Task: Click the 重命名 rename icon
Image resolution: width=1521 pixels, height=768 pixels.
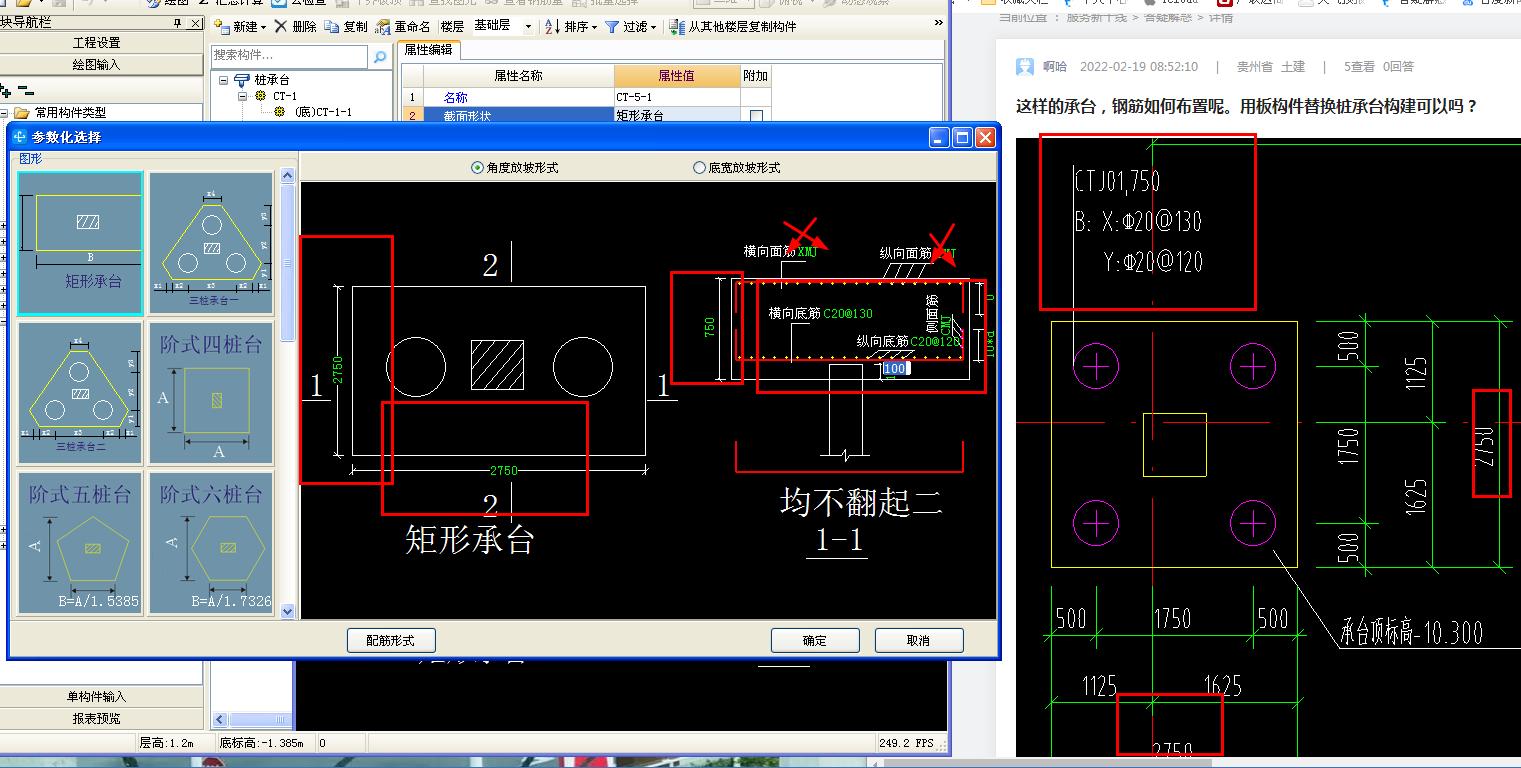Action: coord(382,27)
